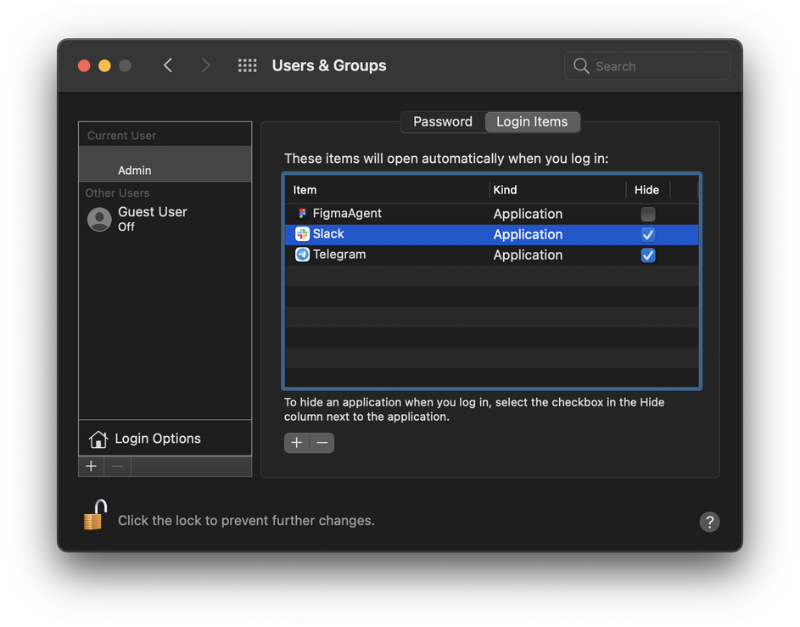Select the Login Items tab

532,121
